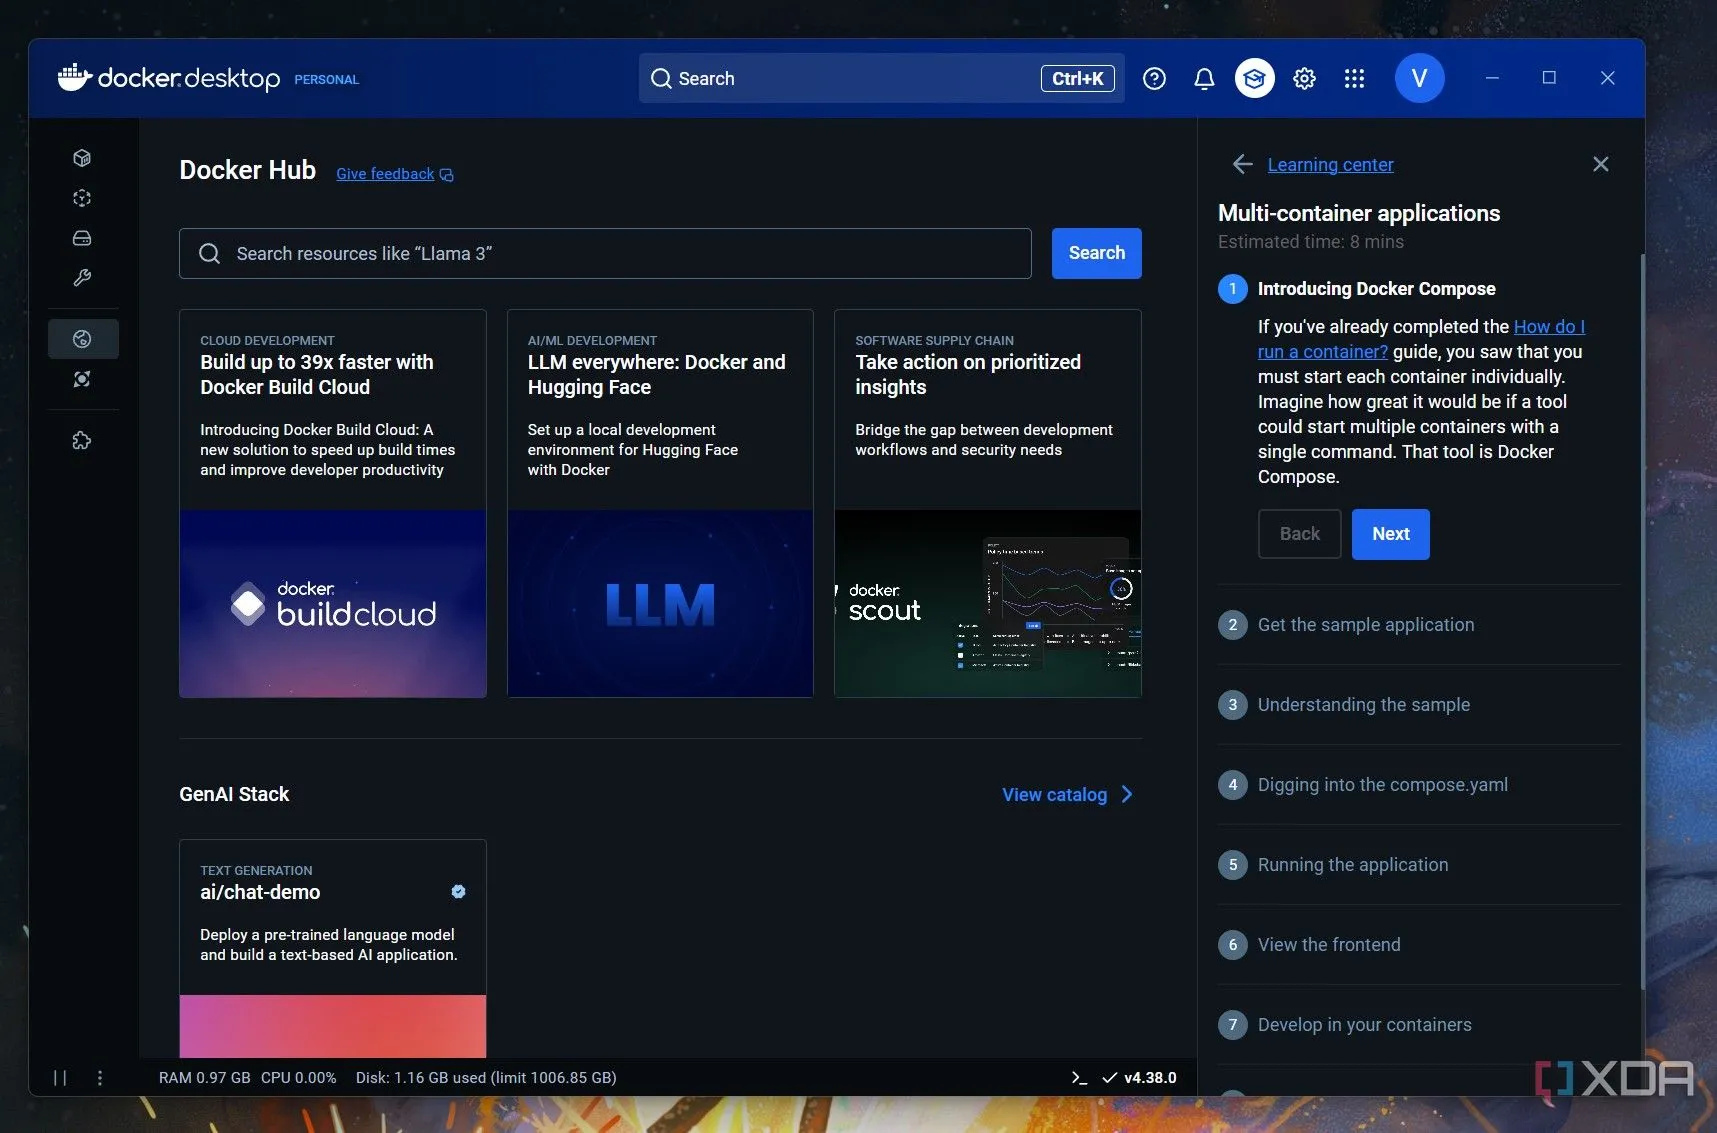Expand step 6 View the frontend

coord(1328,945)
